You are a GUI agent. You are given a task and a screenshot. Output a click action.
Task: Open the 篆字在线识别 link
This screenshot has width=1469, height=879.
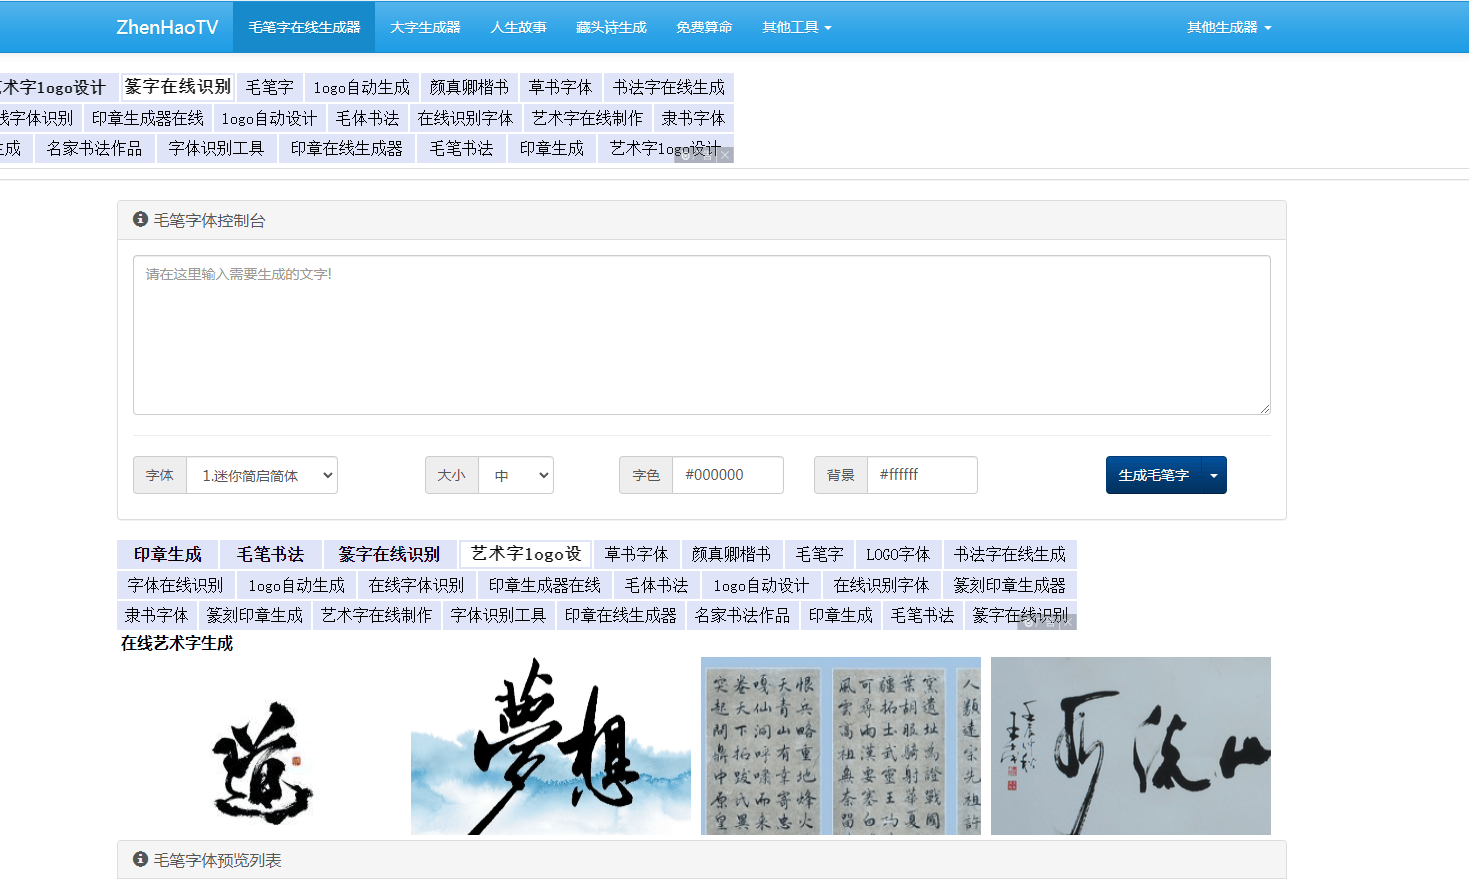[390, 555]
